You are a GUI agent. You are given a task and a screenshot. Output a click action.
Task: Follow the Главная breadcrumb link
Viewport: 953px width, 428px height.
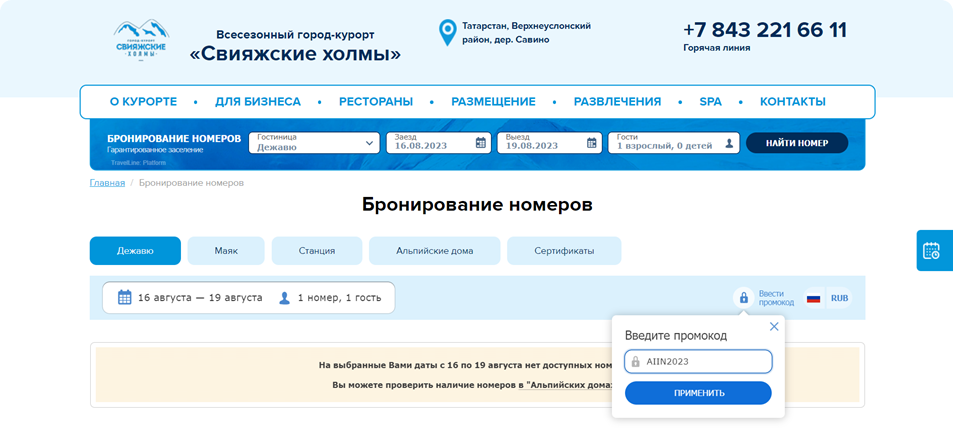point(108,182)
